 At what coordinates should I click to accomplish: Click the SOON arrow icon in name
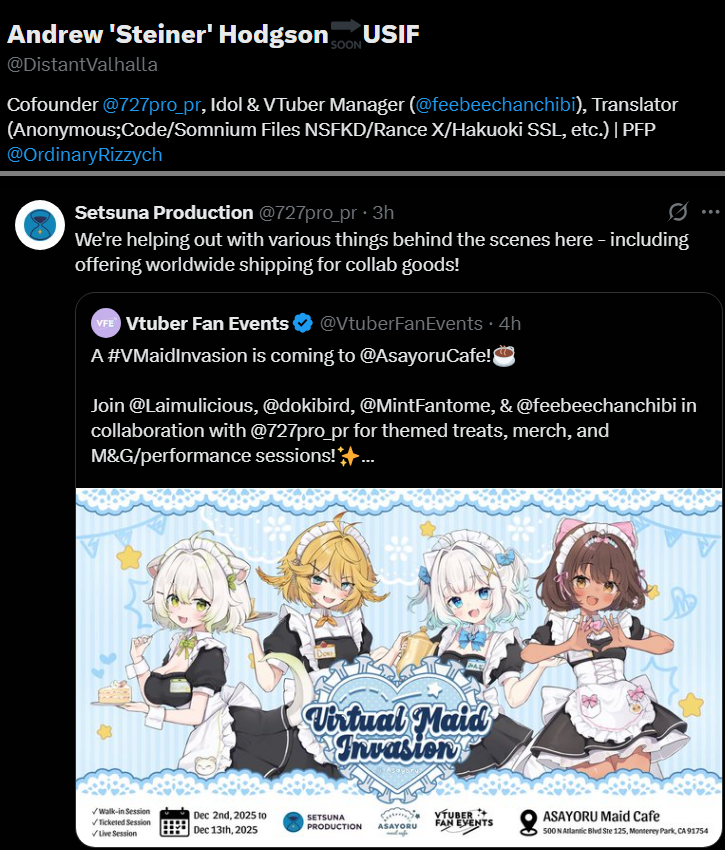point(346,35)
